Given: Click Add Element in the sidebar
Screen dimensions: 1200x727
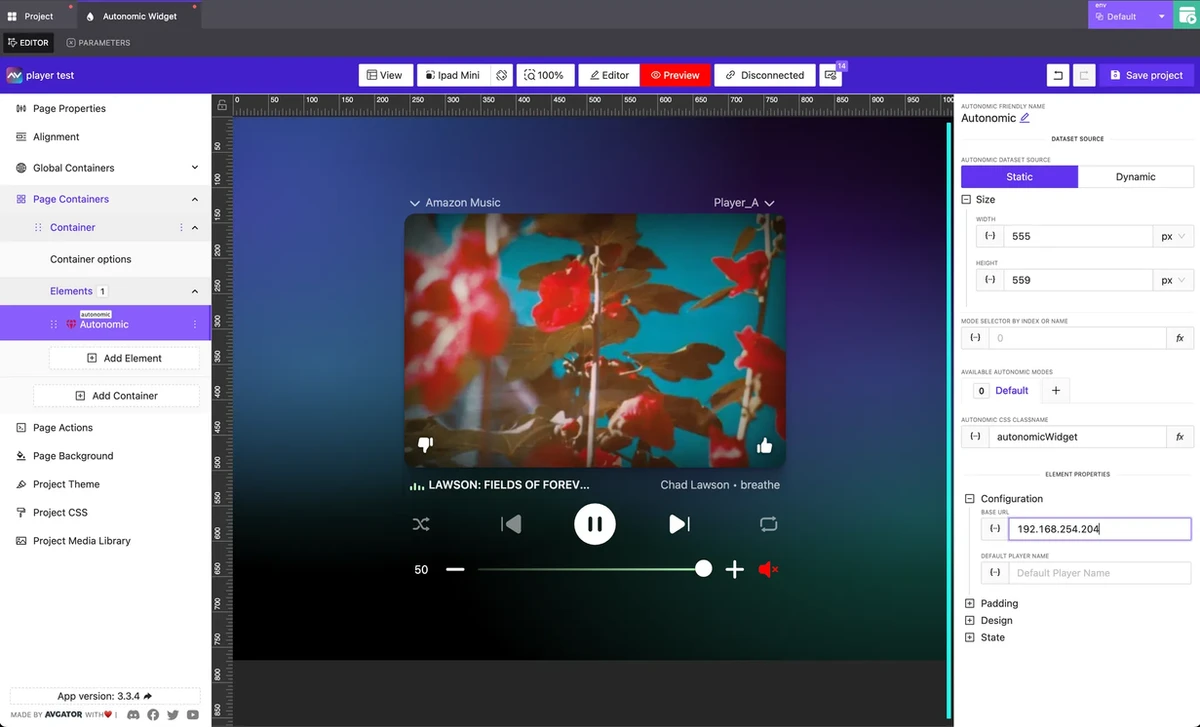Looking at the screenshot, I should [124, 357].
